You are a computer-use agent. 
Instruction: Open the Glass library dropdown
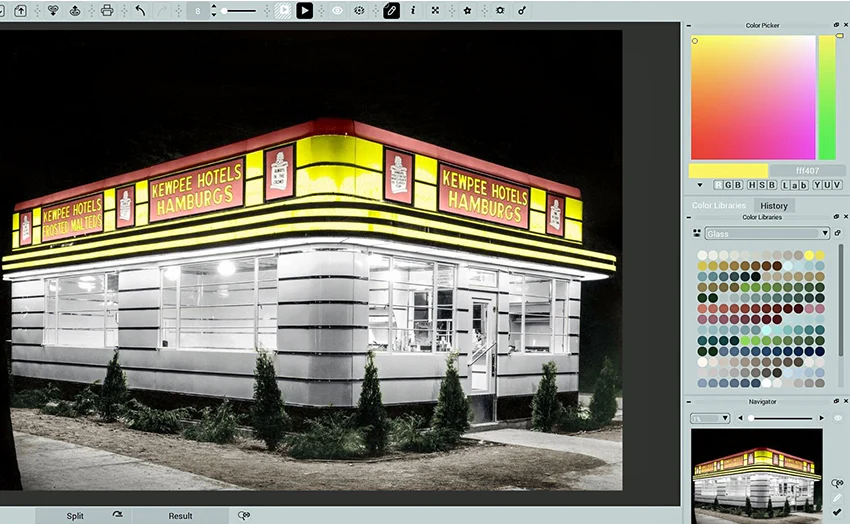pos(767,234)
